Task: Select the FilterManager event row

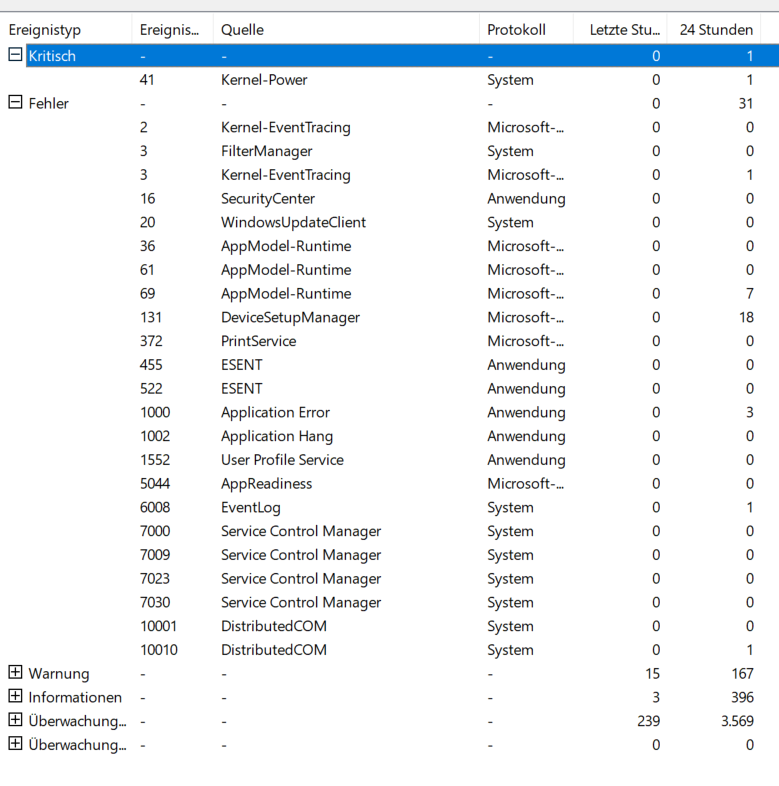Action: click(x=390, y=151)
